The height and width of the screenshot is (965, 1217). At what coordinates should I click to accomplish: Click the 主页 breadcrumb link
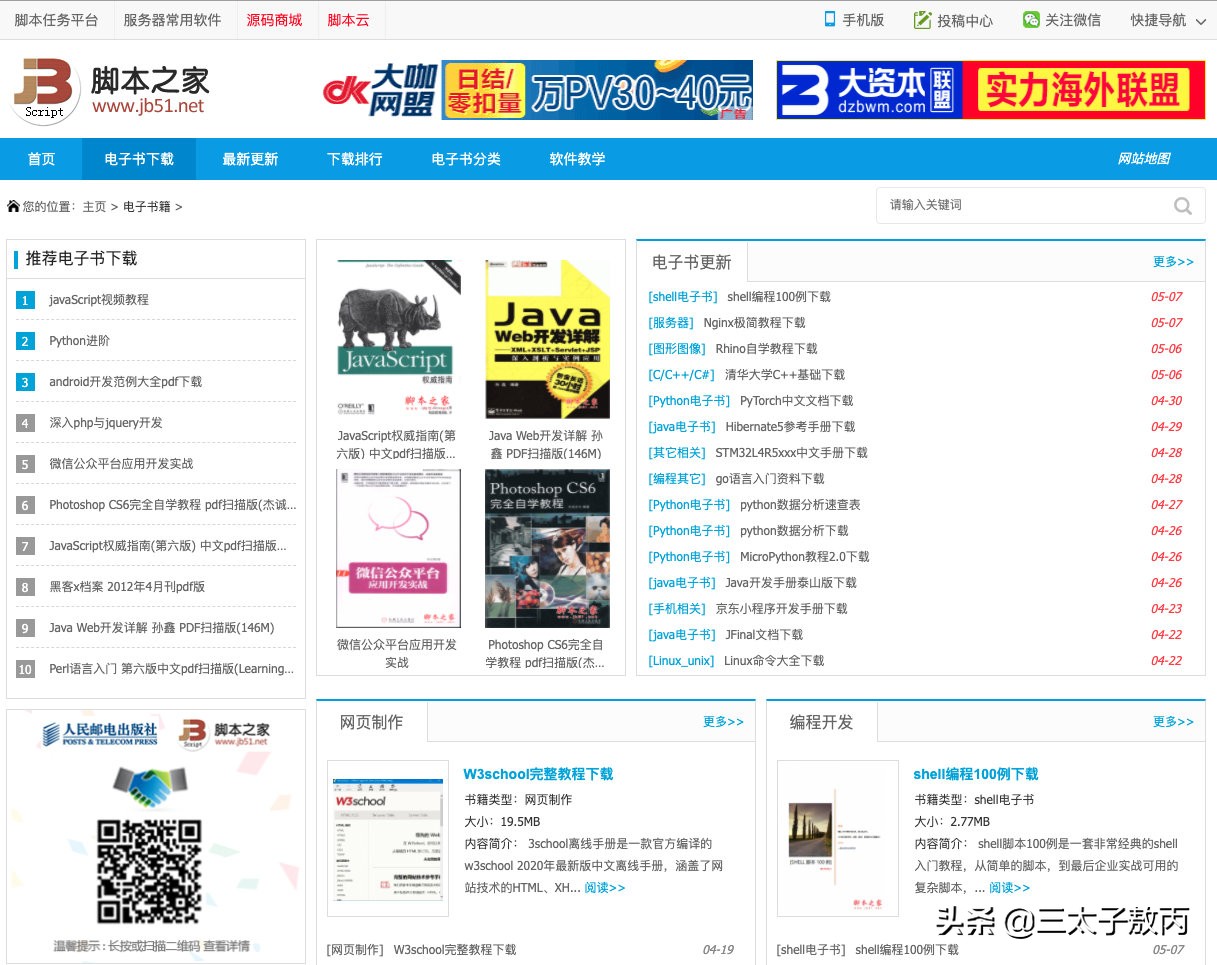94,207
